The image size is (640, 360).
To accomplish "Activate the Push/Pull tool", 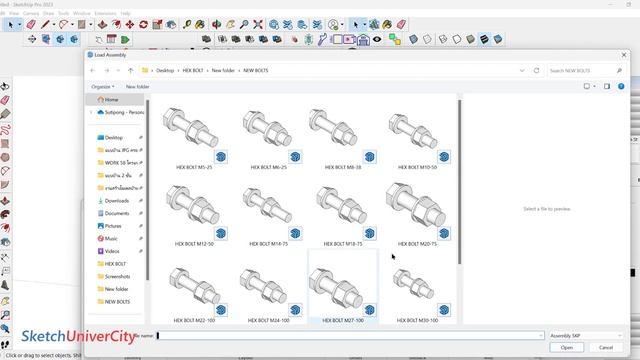I will click(102, 24).
